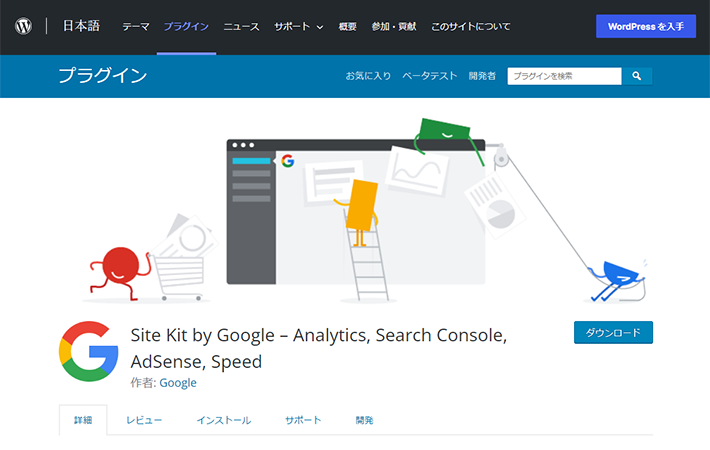
Task: Focus the プラグインを検索 search field
Action: [x=564, y=76]
